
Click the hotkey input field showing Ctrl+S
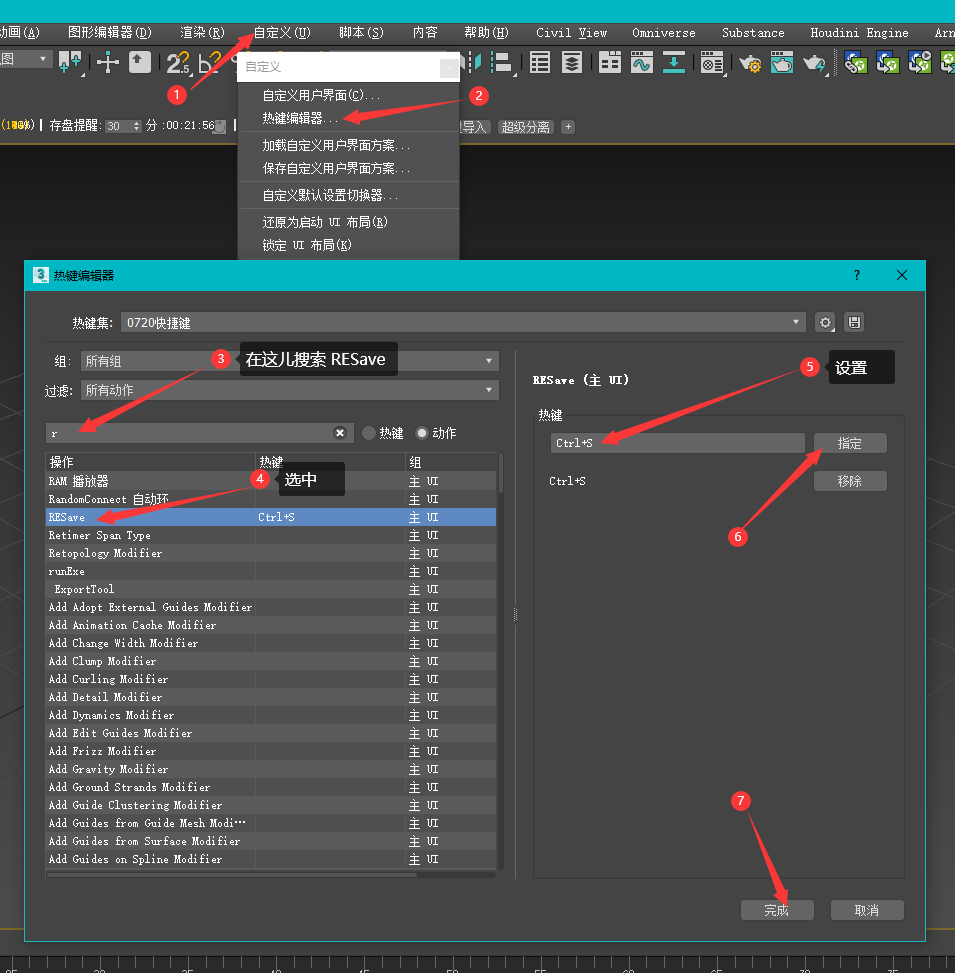(677, 443)
